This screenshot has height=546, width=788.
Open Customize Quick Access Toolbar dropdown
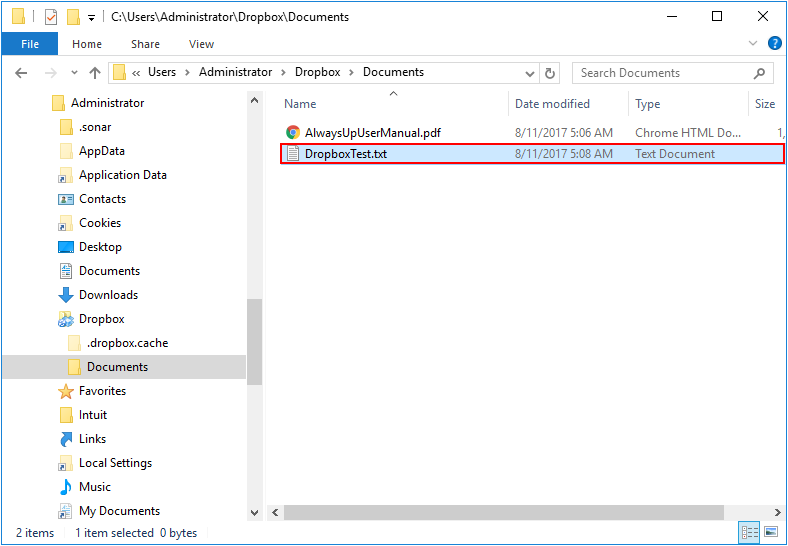[91, 18]
